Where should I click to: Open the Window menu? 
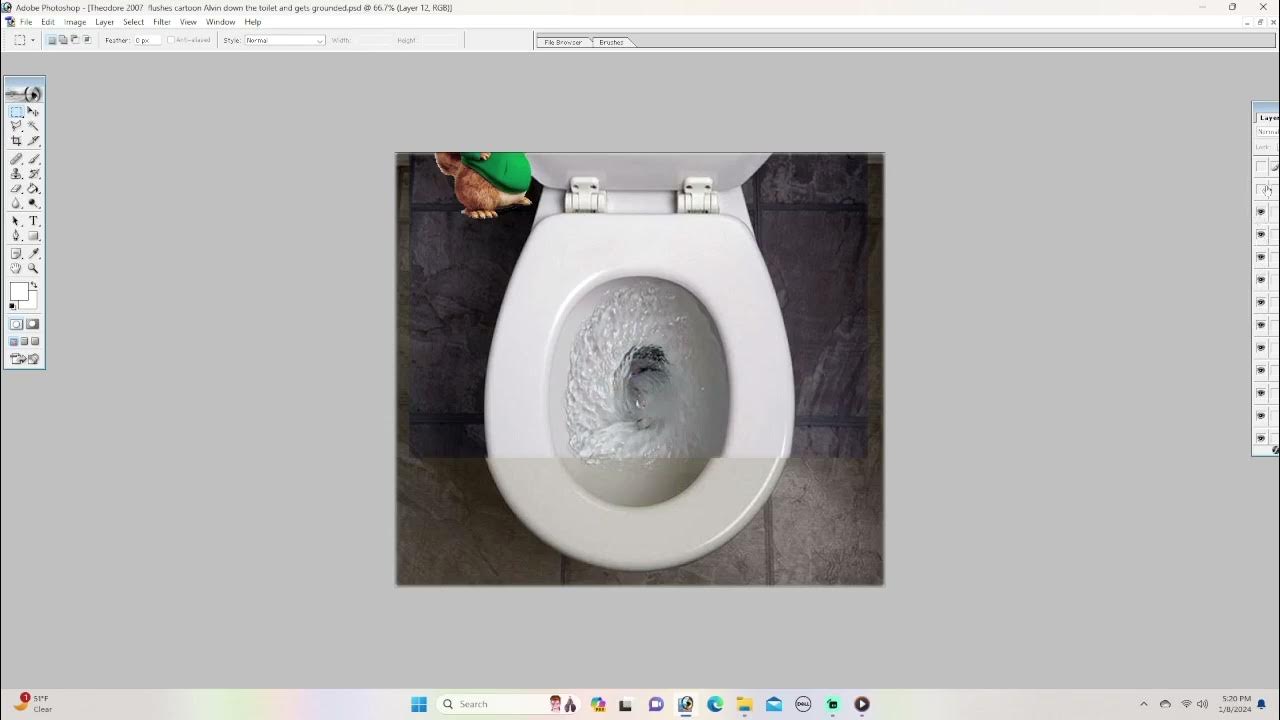tap(221, 22)
